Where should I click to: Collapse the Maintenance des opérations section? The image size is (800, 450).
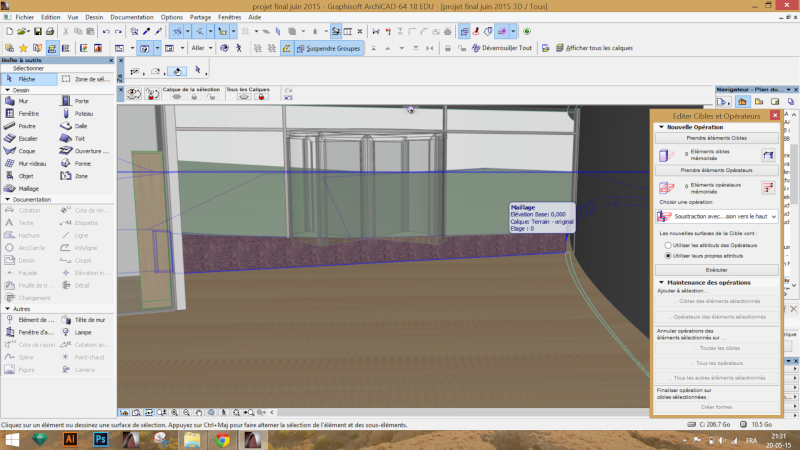coord(661,282)
